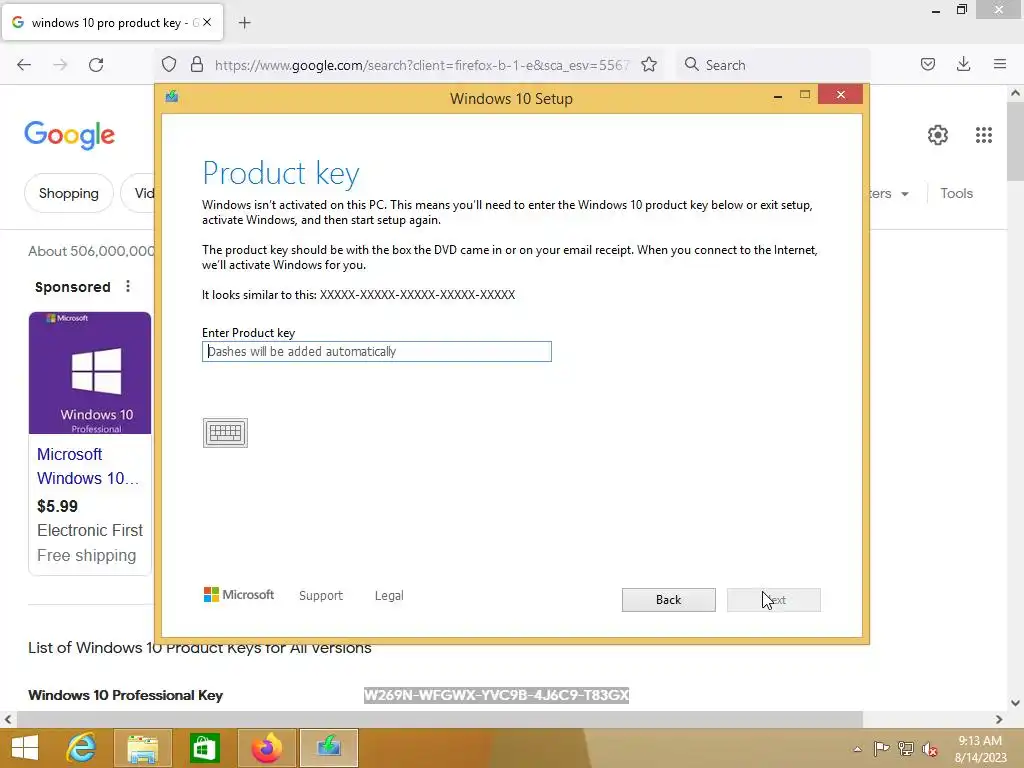Select the Shopping filter chip

pos(69,193)
